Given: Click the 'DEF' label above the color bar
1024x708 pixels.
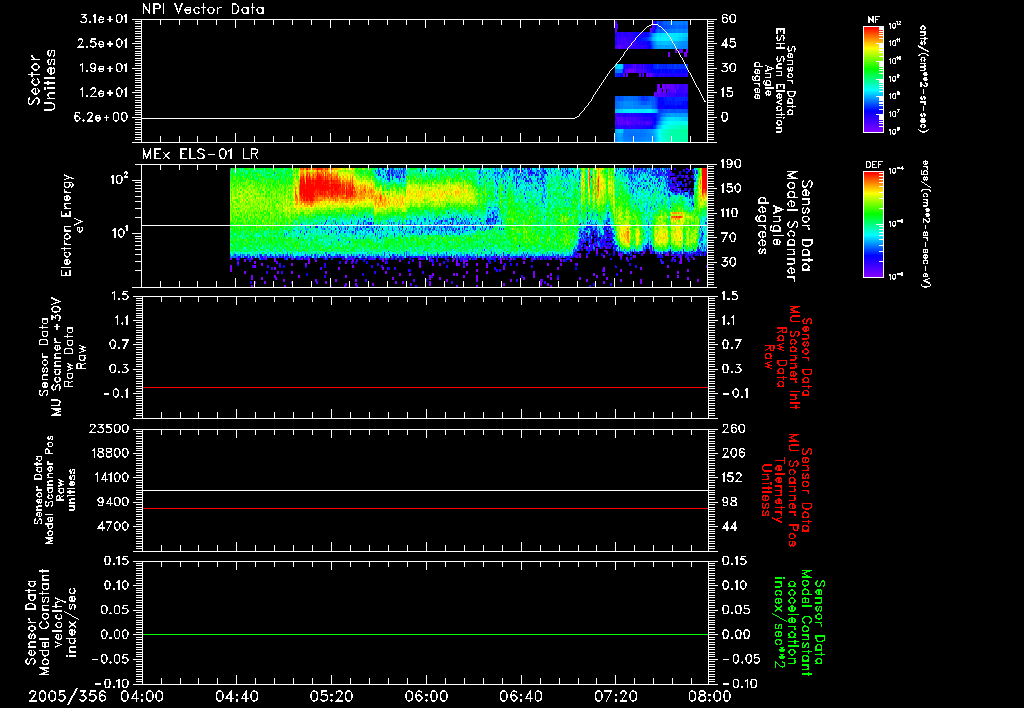Looking at the screenshot, I should (x=873, y=165).
